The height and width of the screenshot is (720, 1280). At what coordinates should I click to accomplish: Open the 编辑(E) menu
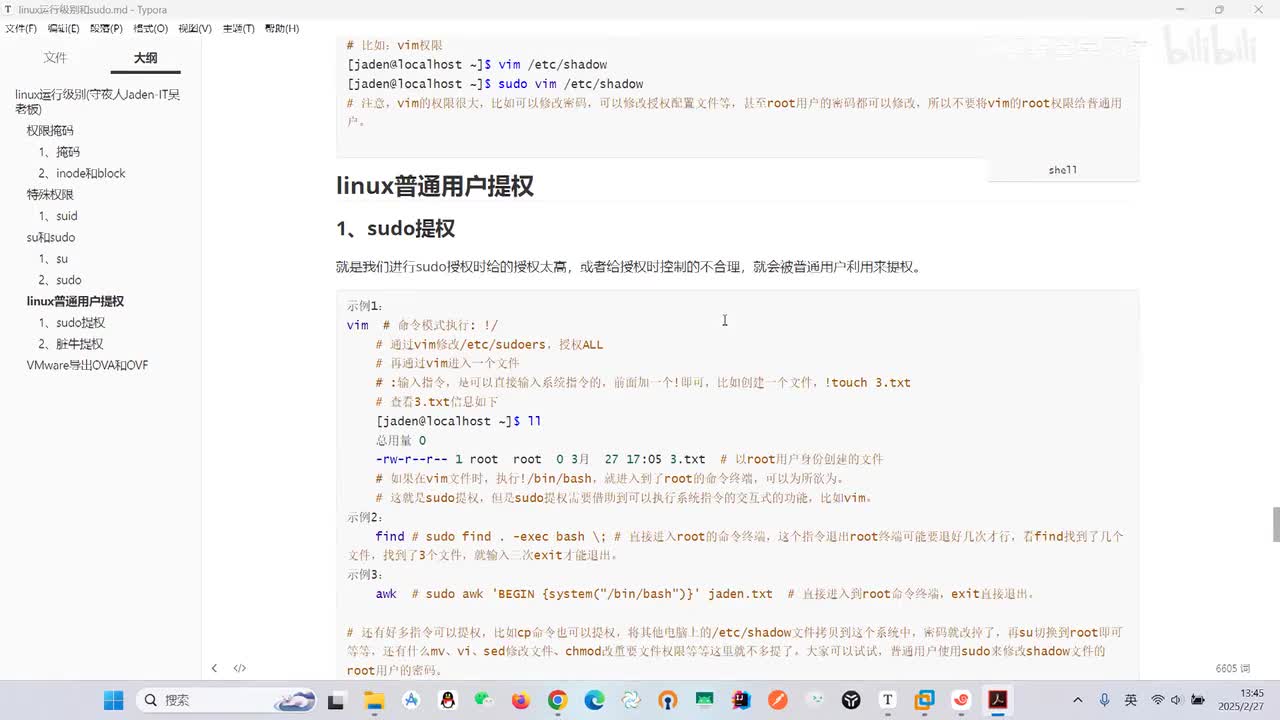[x=64, y=28]
